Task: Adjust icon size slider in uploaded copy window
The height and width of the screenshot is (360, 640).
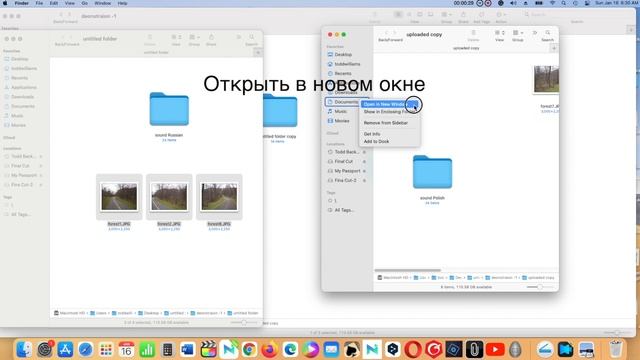Action: [540, 287]
